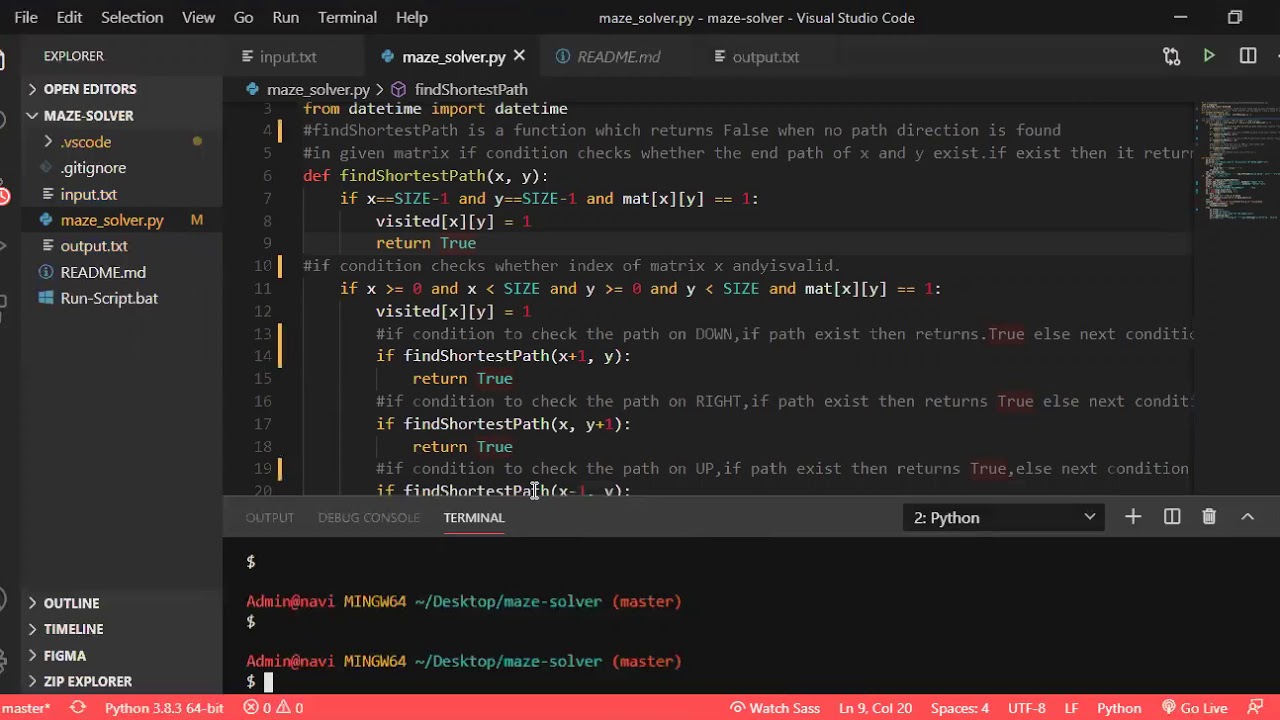
Task: Open the Selection menu
Action: coord(132,17)
